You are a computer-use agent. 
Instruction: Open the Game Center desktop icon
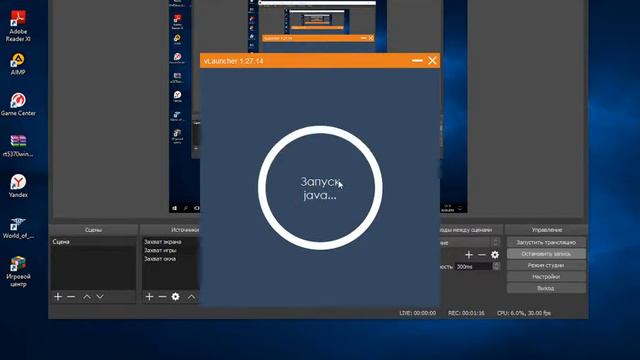click(18, 104)
